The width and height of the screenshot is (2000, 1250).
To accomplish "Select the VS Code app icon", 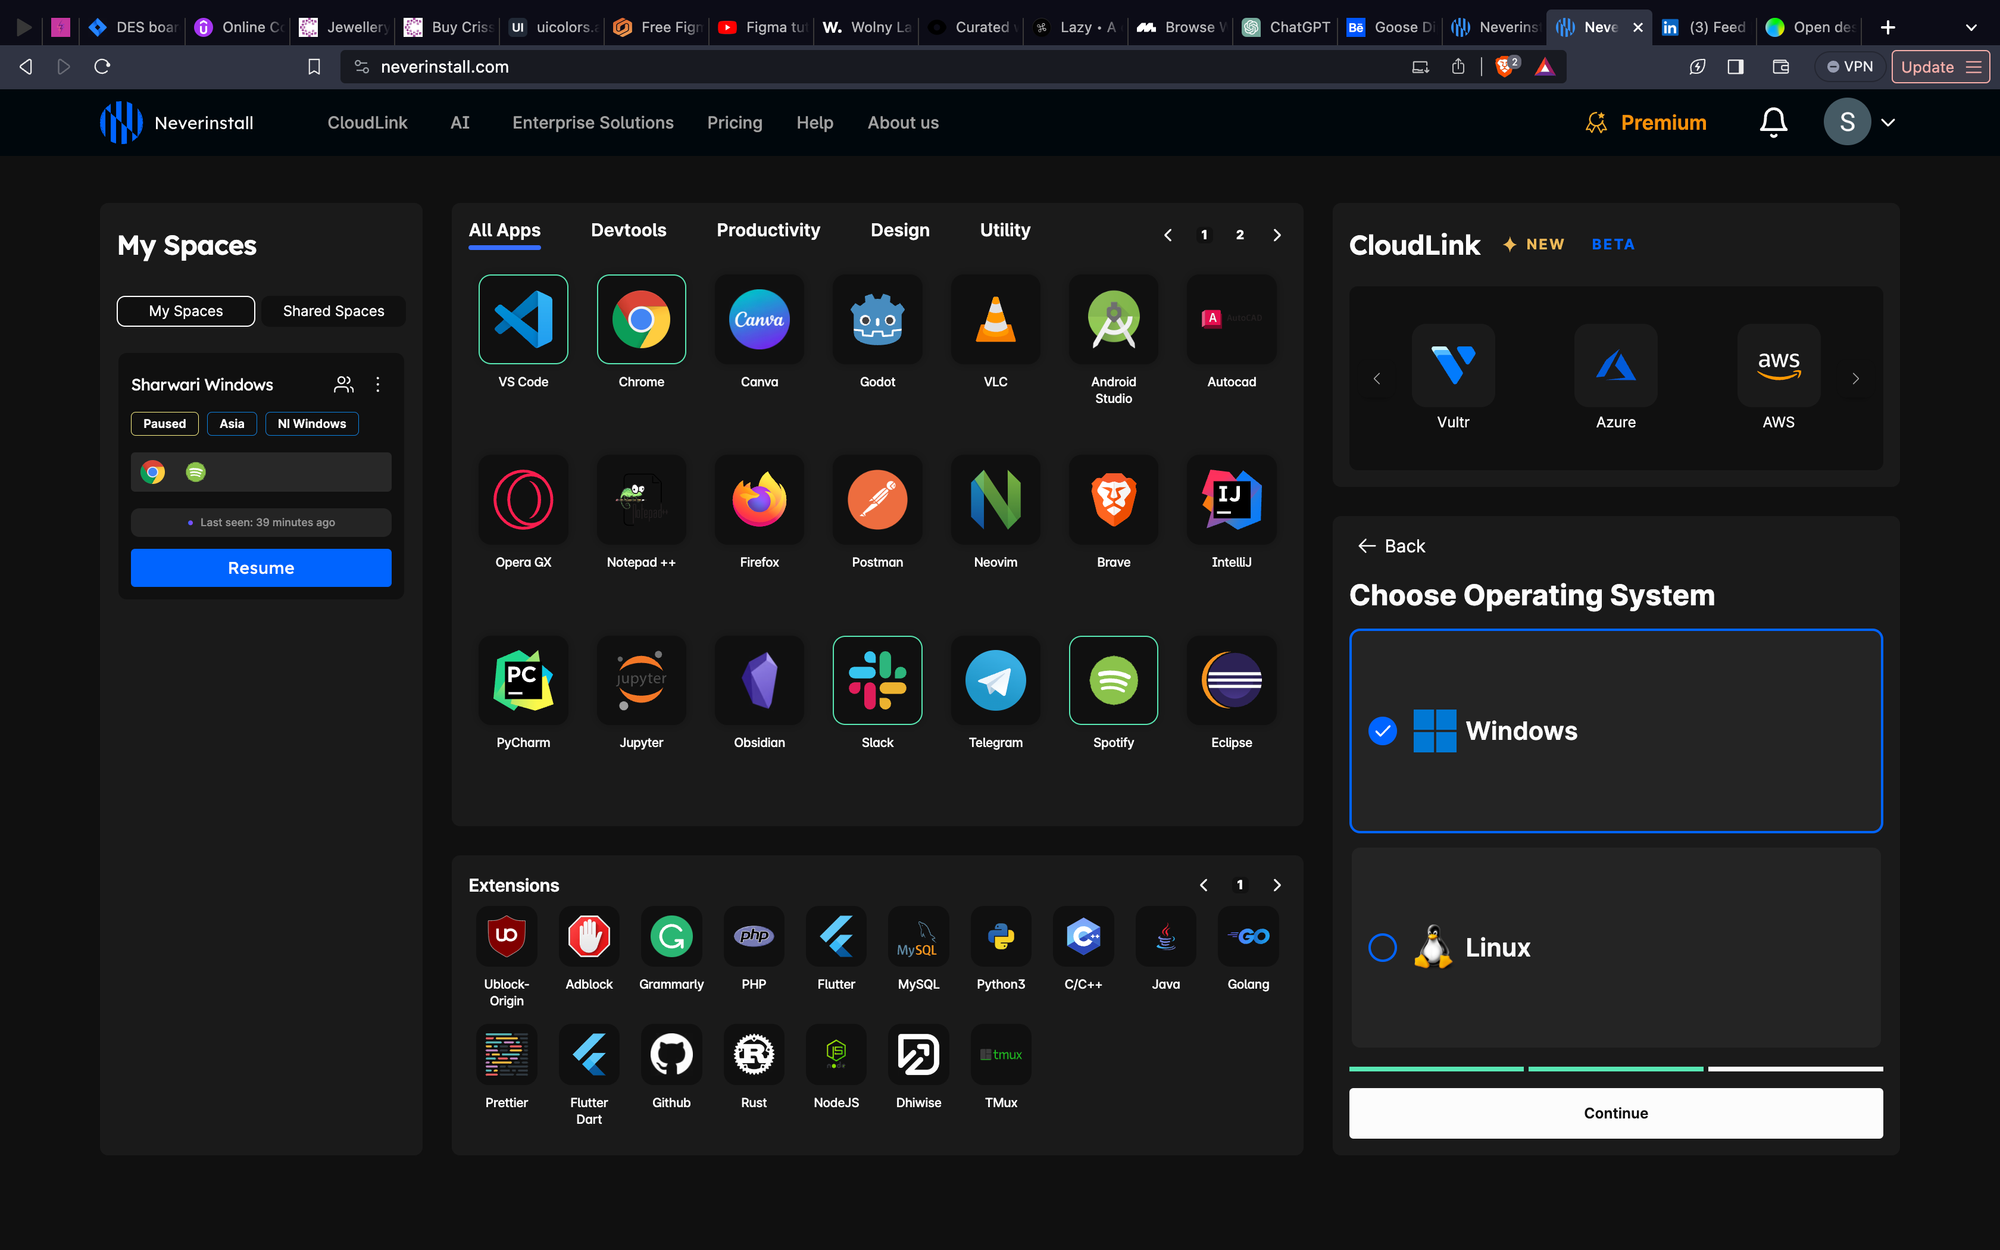I will click(523, 320).
